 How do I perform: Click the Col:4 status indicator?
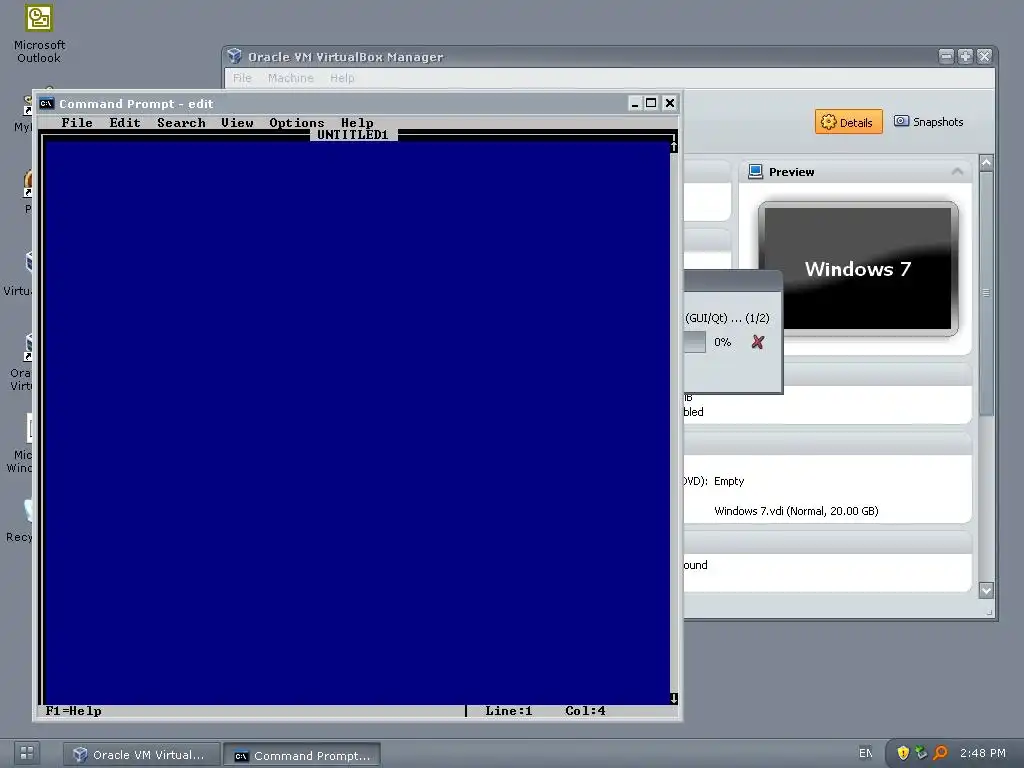click(585, 711)
